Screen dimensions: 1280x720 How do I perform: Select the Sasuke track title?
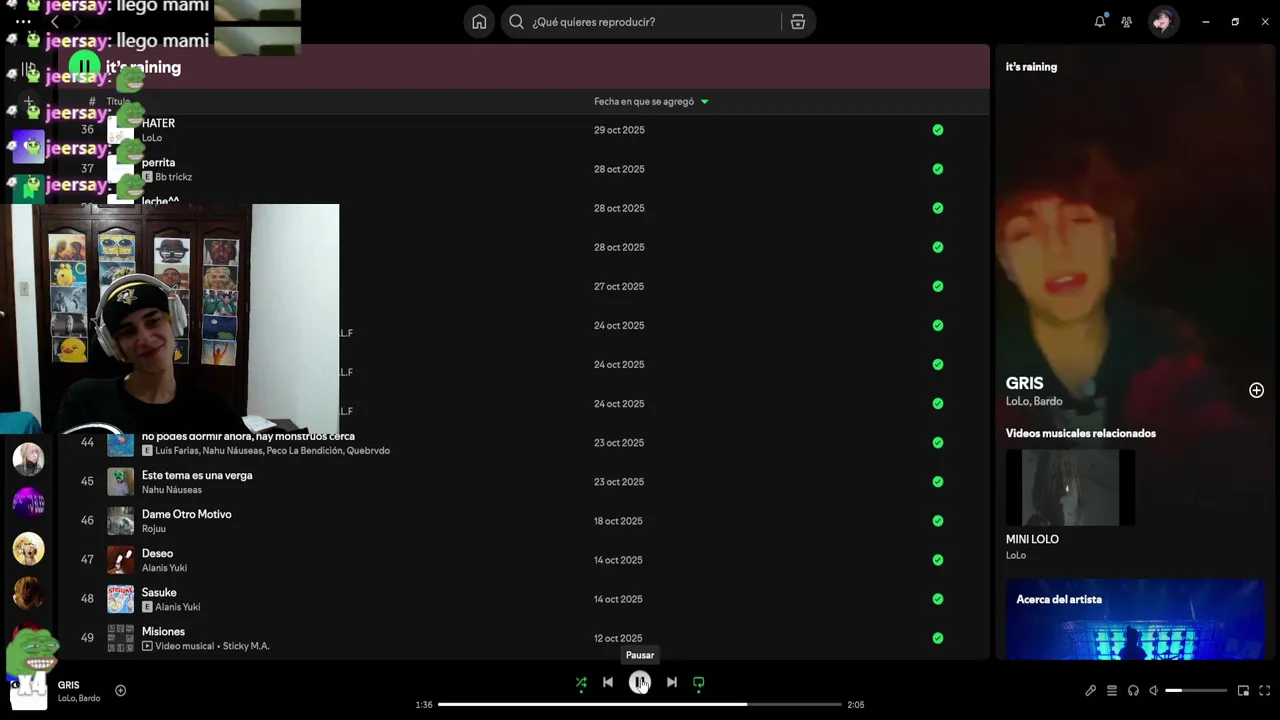(x=159, y=592)
